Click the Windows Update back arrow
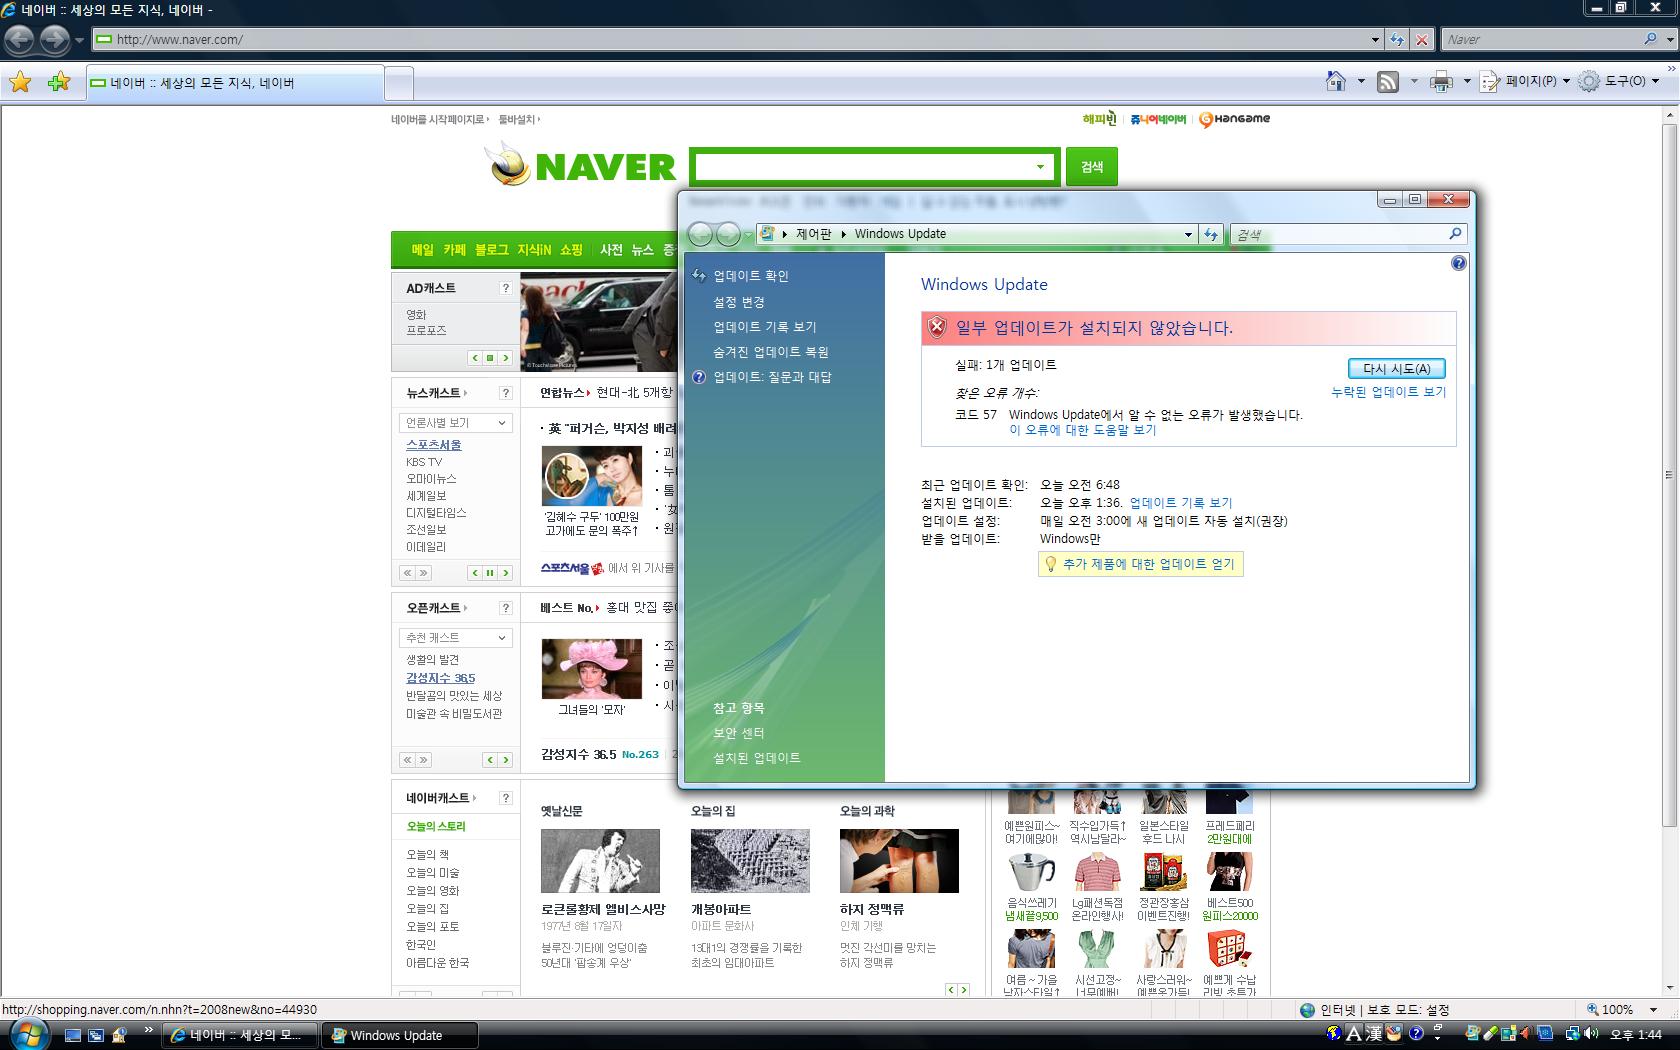Image resolution: width=1680 pixels, height=1050 pixels. [700, 234]
